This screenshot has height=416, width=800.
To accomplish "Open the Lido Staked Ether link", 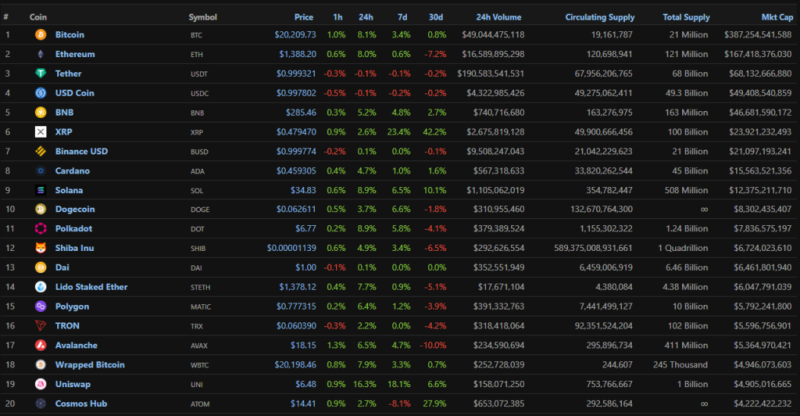I will coord(91,287).
